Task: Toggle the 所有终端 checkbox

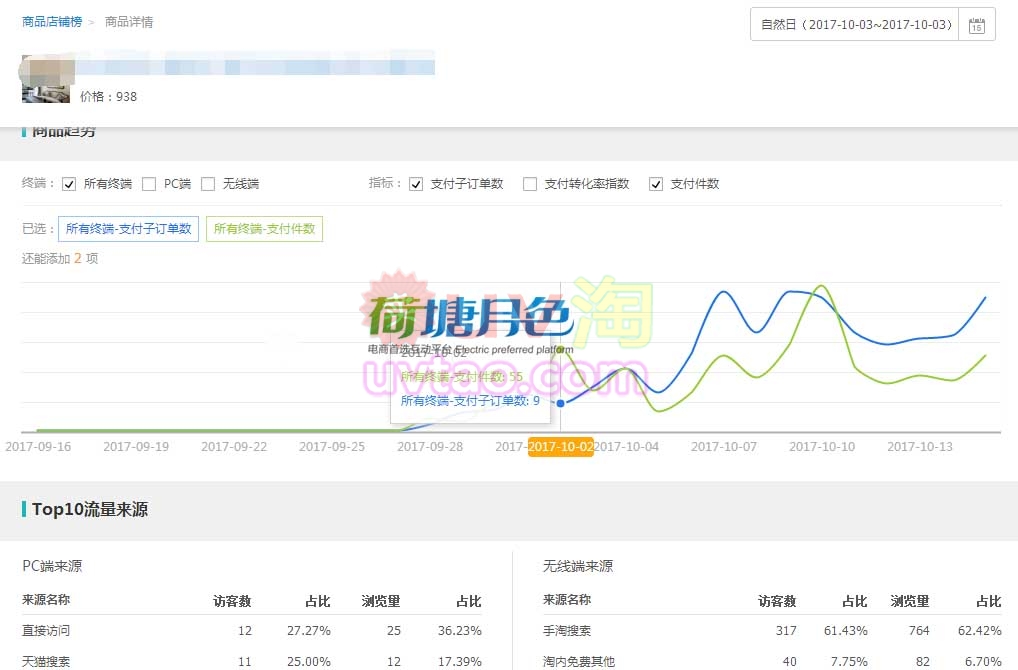Action: (69, 184)
